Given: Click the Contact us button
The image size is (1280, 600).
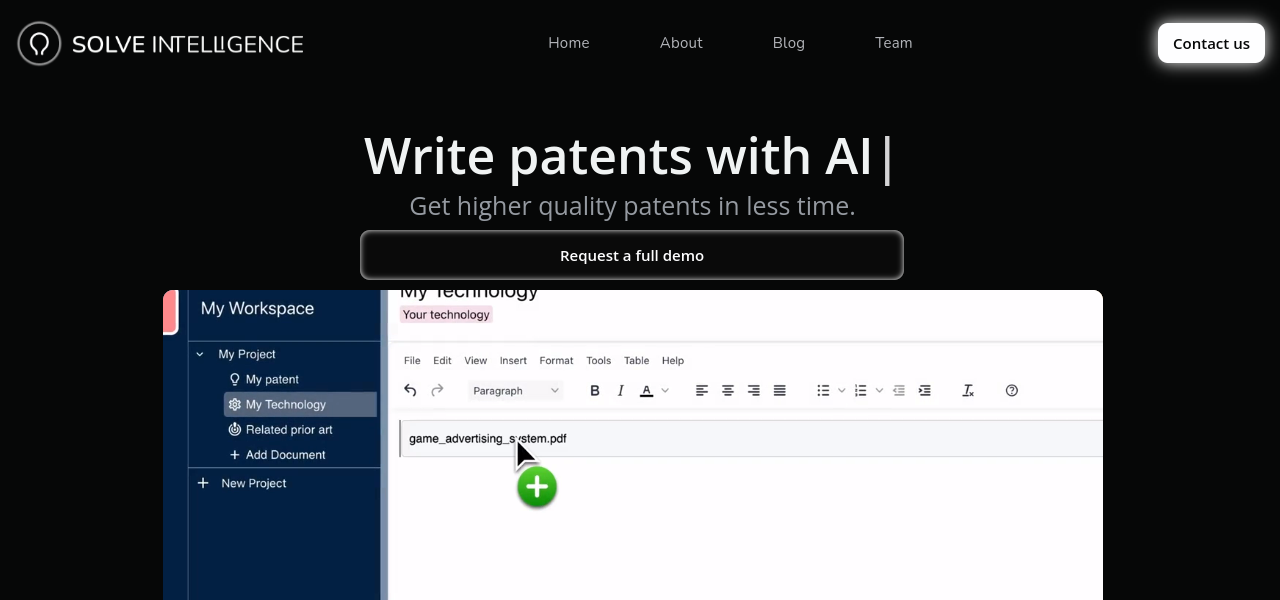Looking at the screenshot, I should (1211, 43).
